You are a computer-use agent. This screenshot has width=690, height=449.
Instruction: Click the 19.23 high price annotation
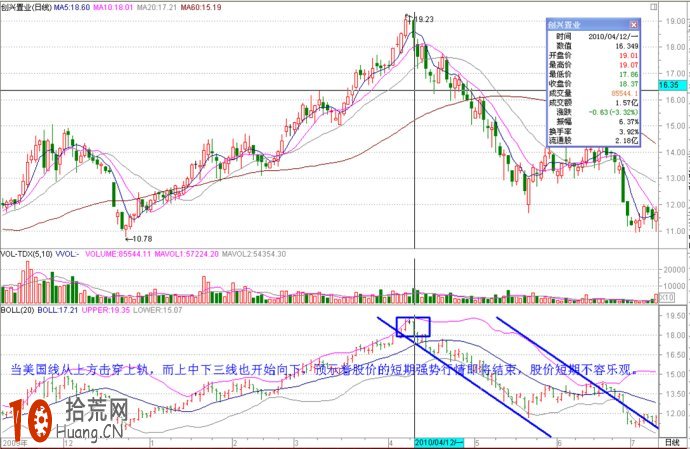tap(424, 19)
